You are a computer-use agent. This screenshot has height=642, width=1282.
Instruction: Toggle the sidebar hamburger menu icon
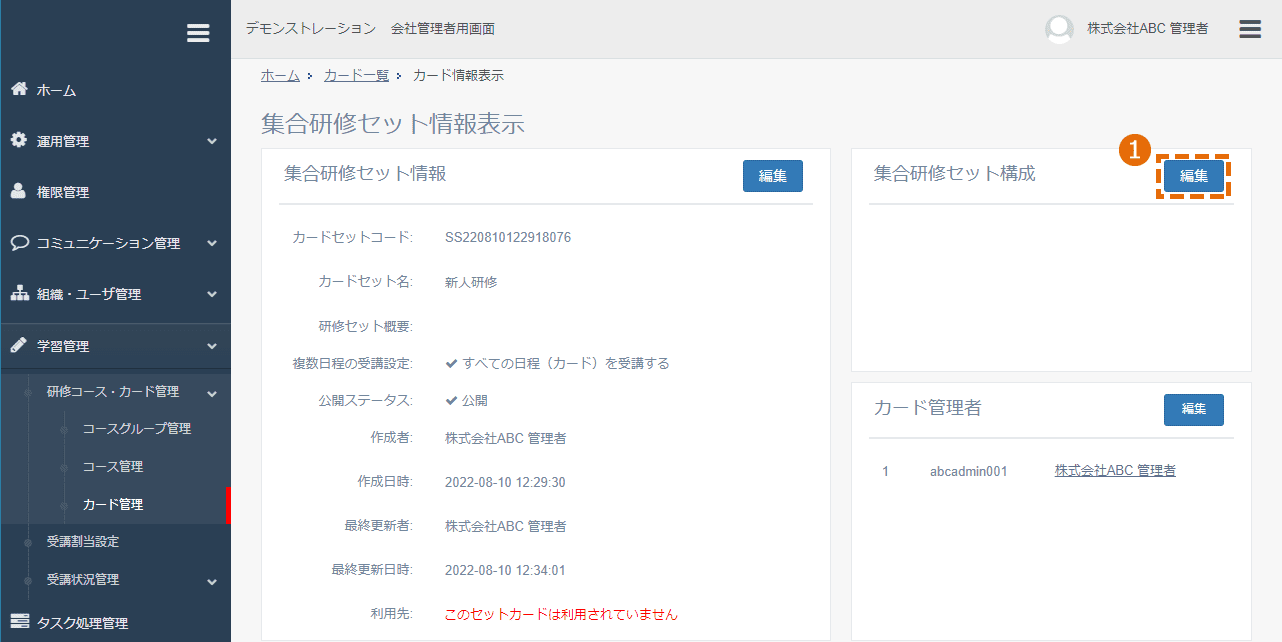coord(198,33)
